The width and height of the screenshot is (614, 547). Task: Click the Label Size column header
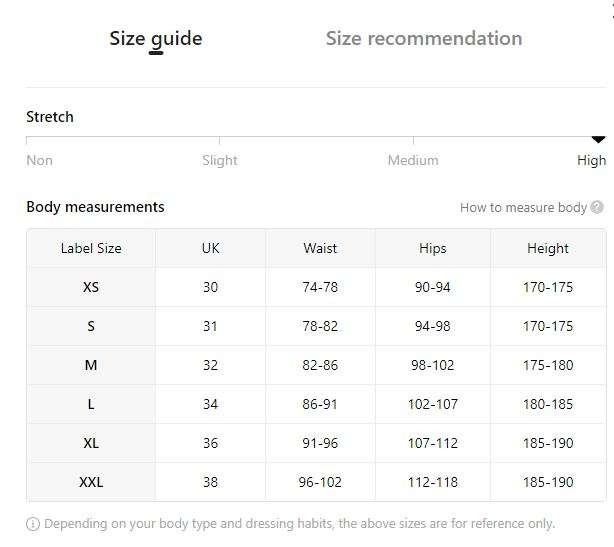pos(91,248)
